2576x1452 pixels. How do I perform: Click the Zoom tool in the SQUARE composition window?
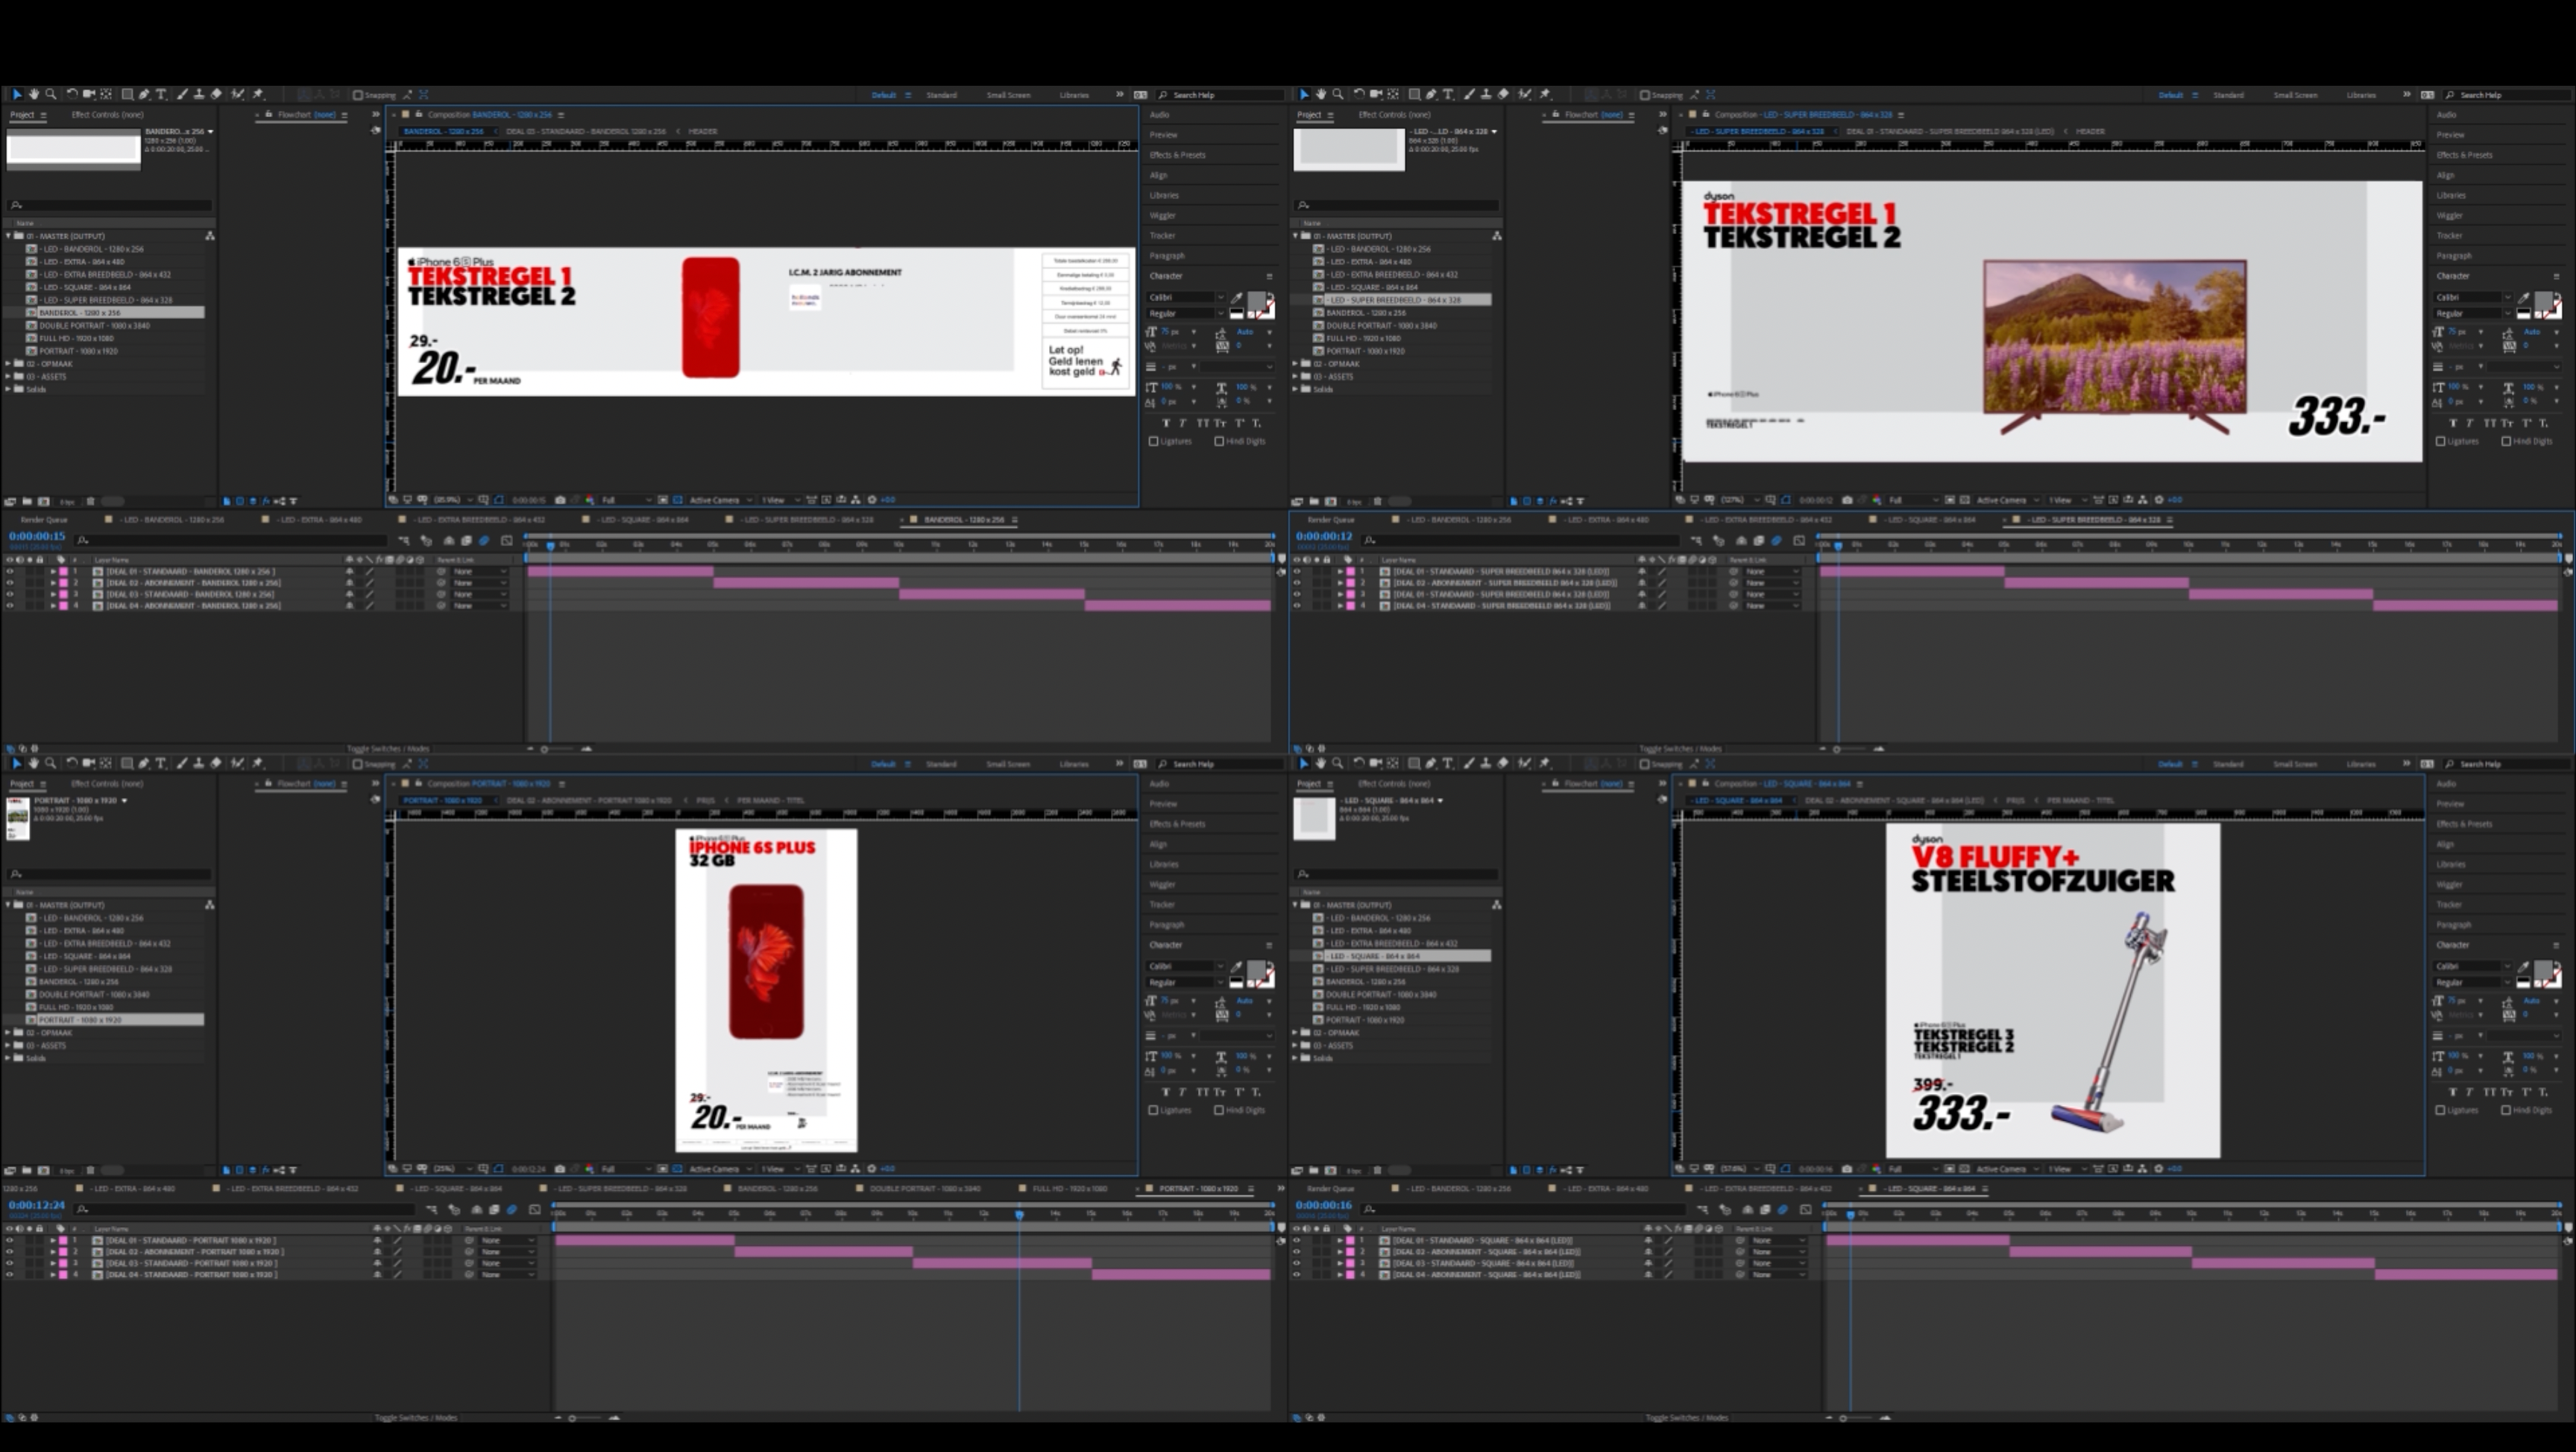1338,763
